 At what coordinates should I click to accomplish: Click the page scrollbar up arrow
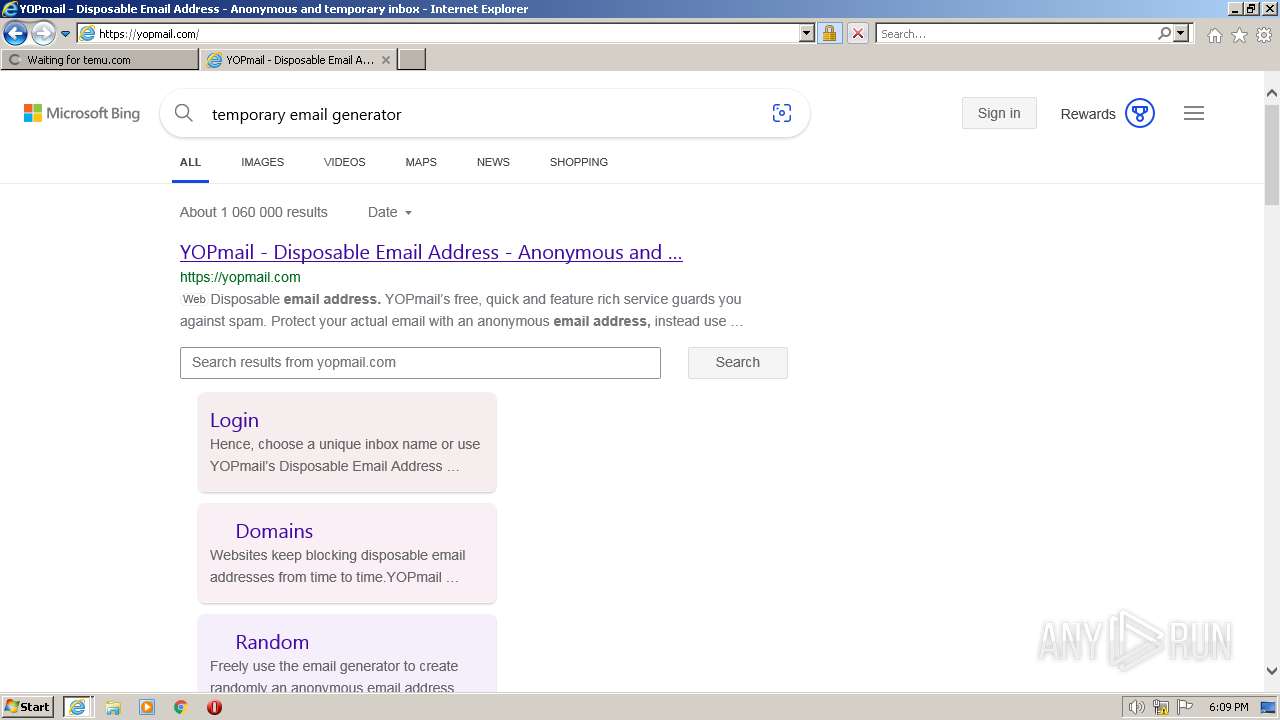pyautogui.click(x=1272, y=94)
